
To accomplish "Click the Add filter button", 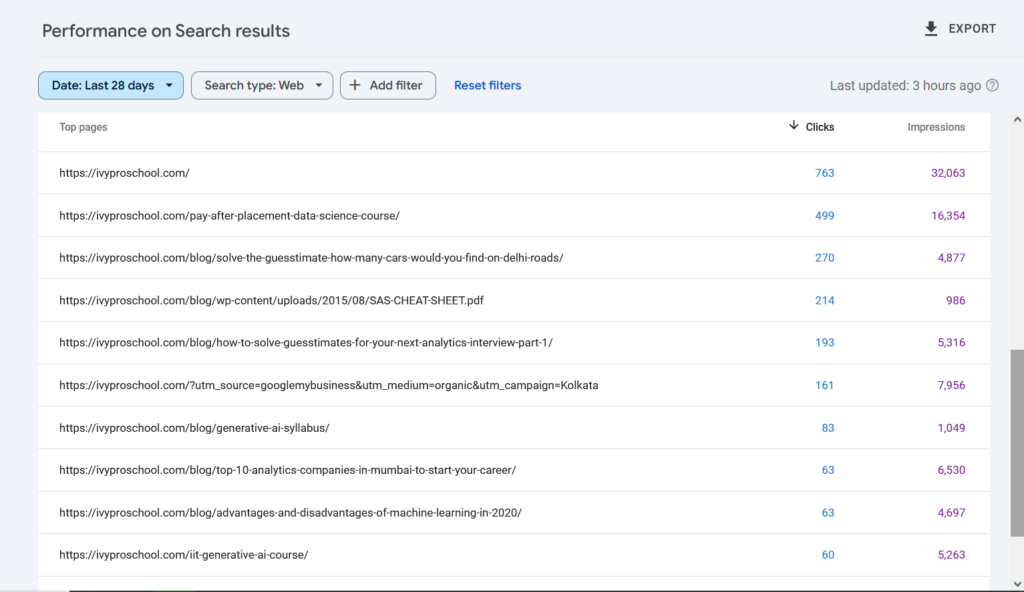I will (x=387, y=85).
